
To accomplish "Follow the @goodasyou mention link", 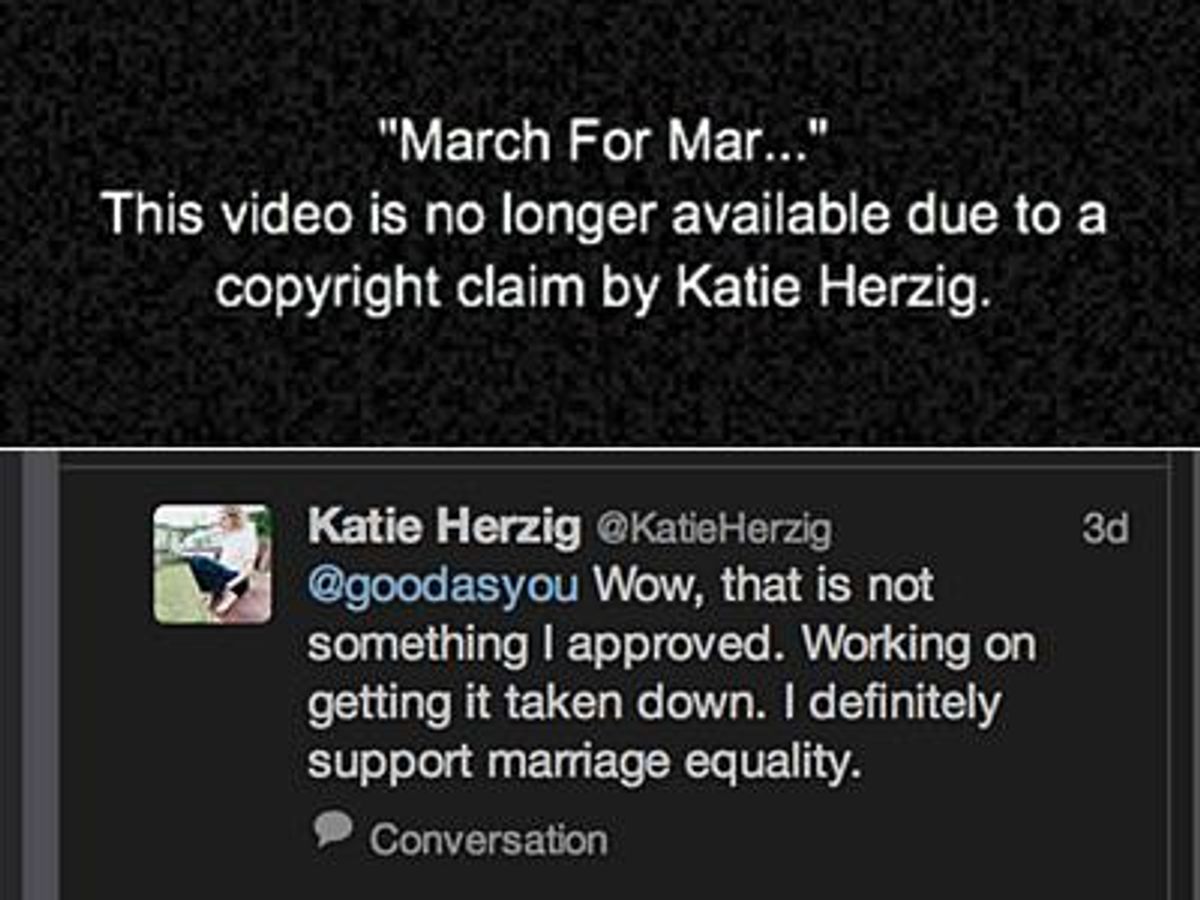I will (443, 586).
